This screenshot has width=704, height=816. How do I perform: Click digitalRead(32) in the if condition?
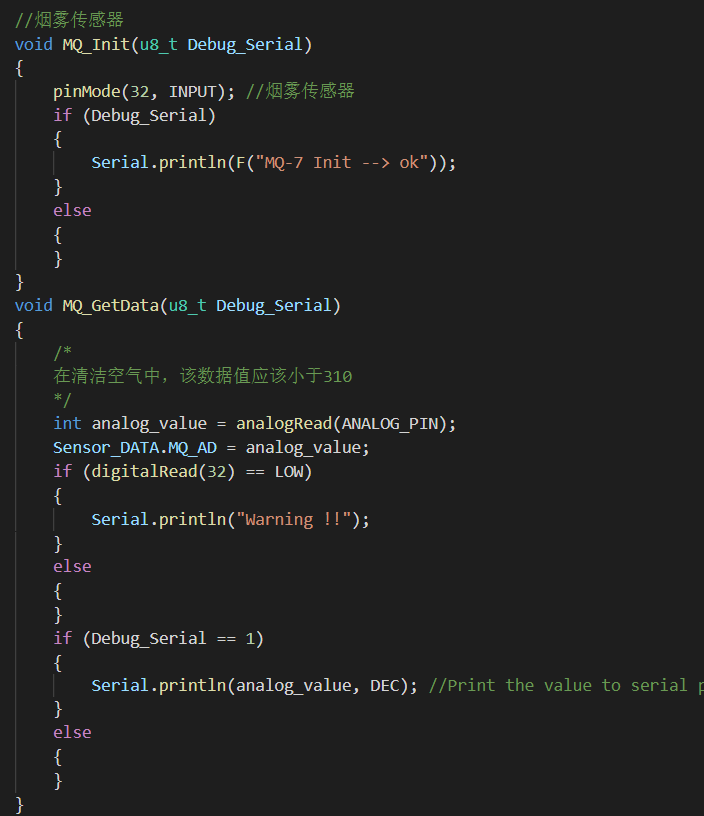163,471
